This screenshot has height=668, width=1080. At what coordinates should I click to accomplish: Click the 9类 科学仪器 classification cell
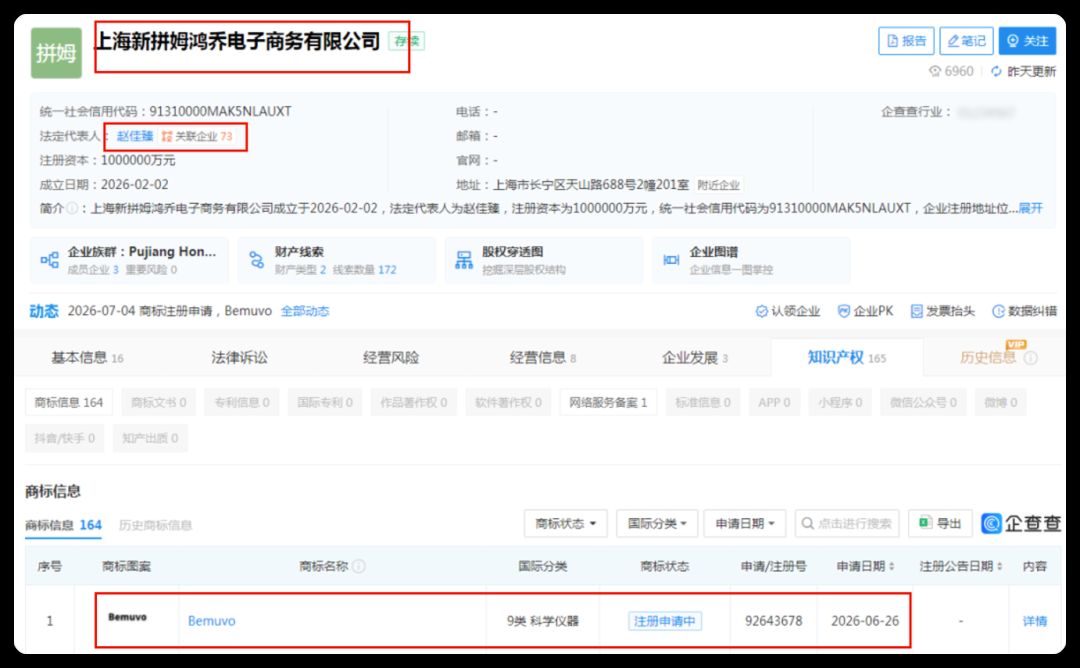pos(543,621)
